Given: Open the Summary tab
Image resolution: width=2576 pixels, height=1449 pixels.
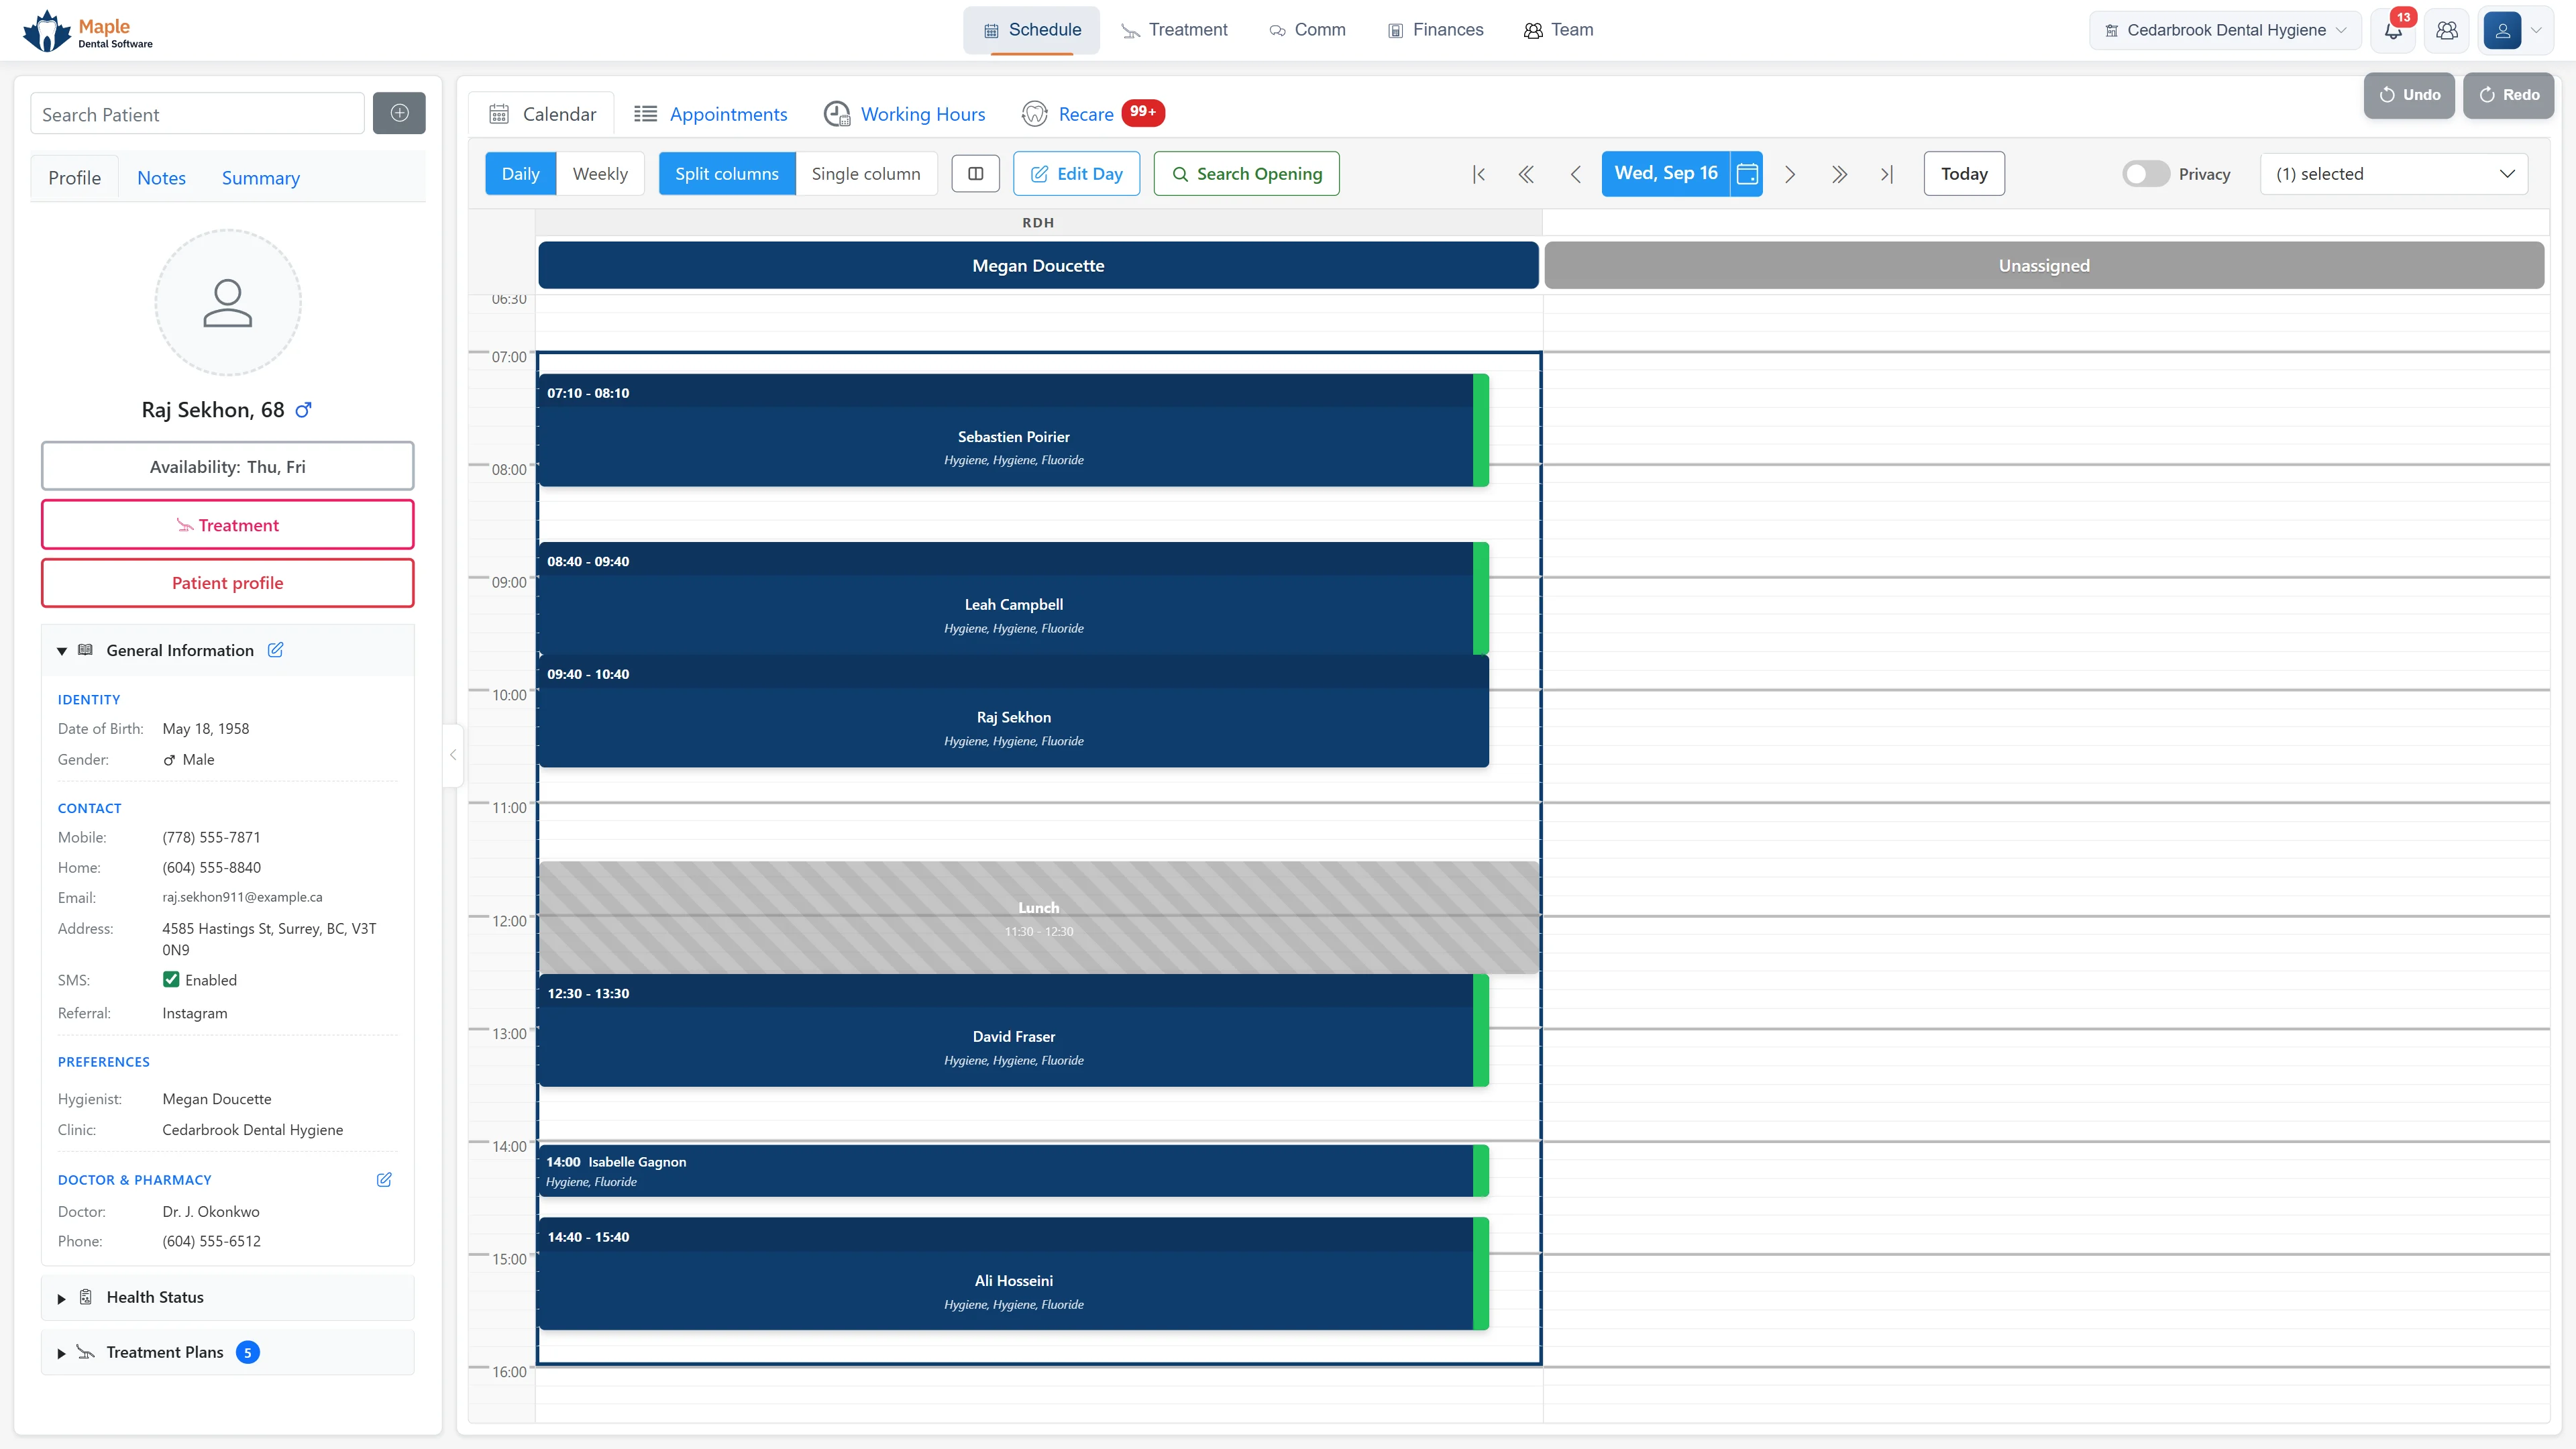Looking at the screenshot, I should [x=260, y=178].
